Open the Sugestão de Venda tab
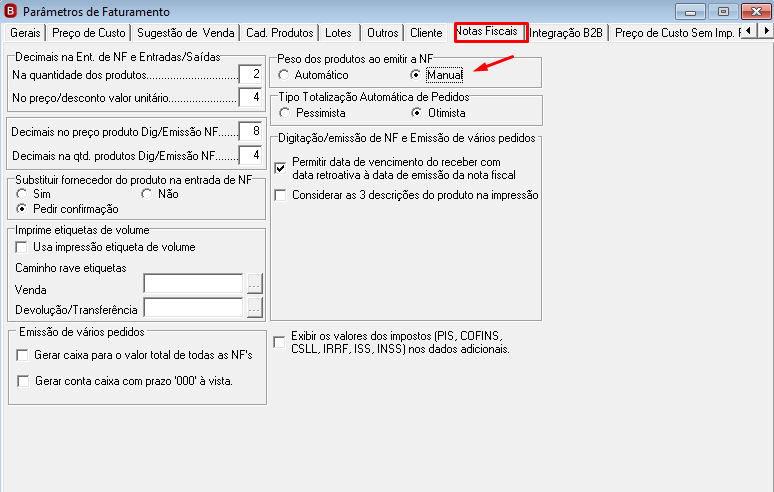This screenshot has height=492, width=774. [x=186, y=33]
